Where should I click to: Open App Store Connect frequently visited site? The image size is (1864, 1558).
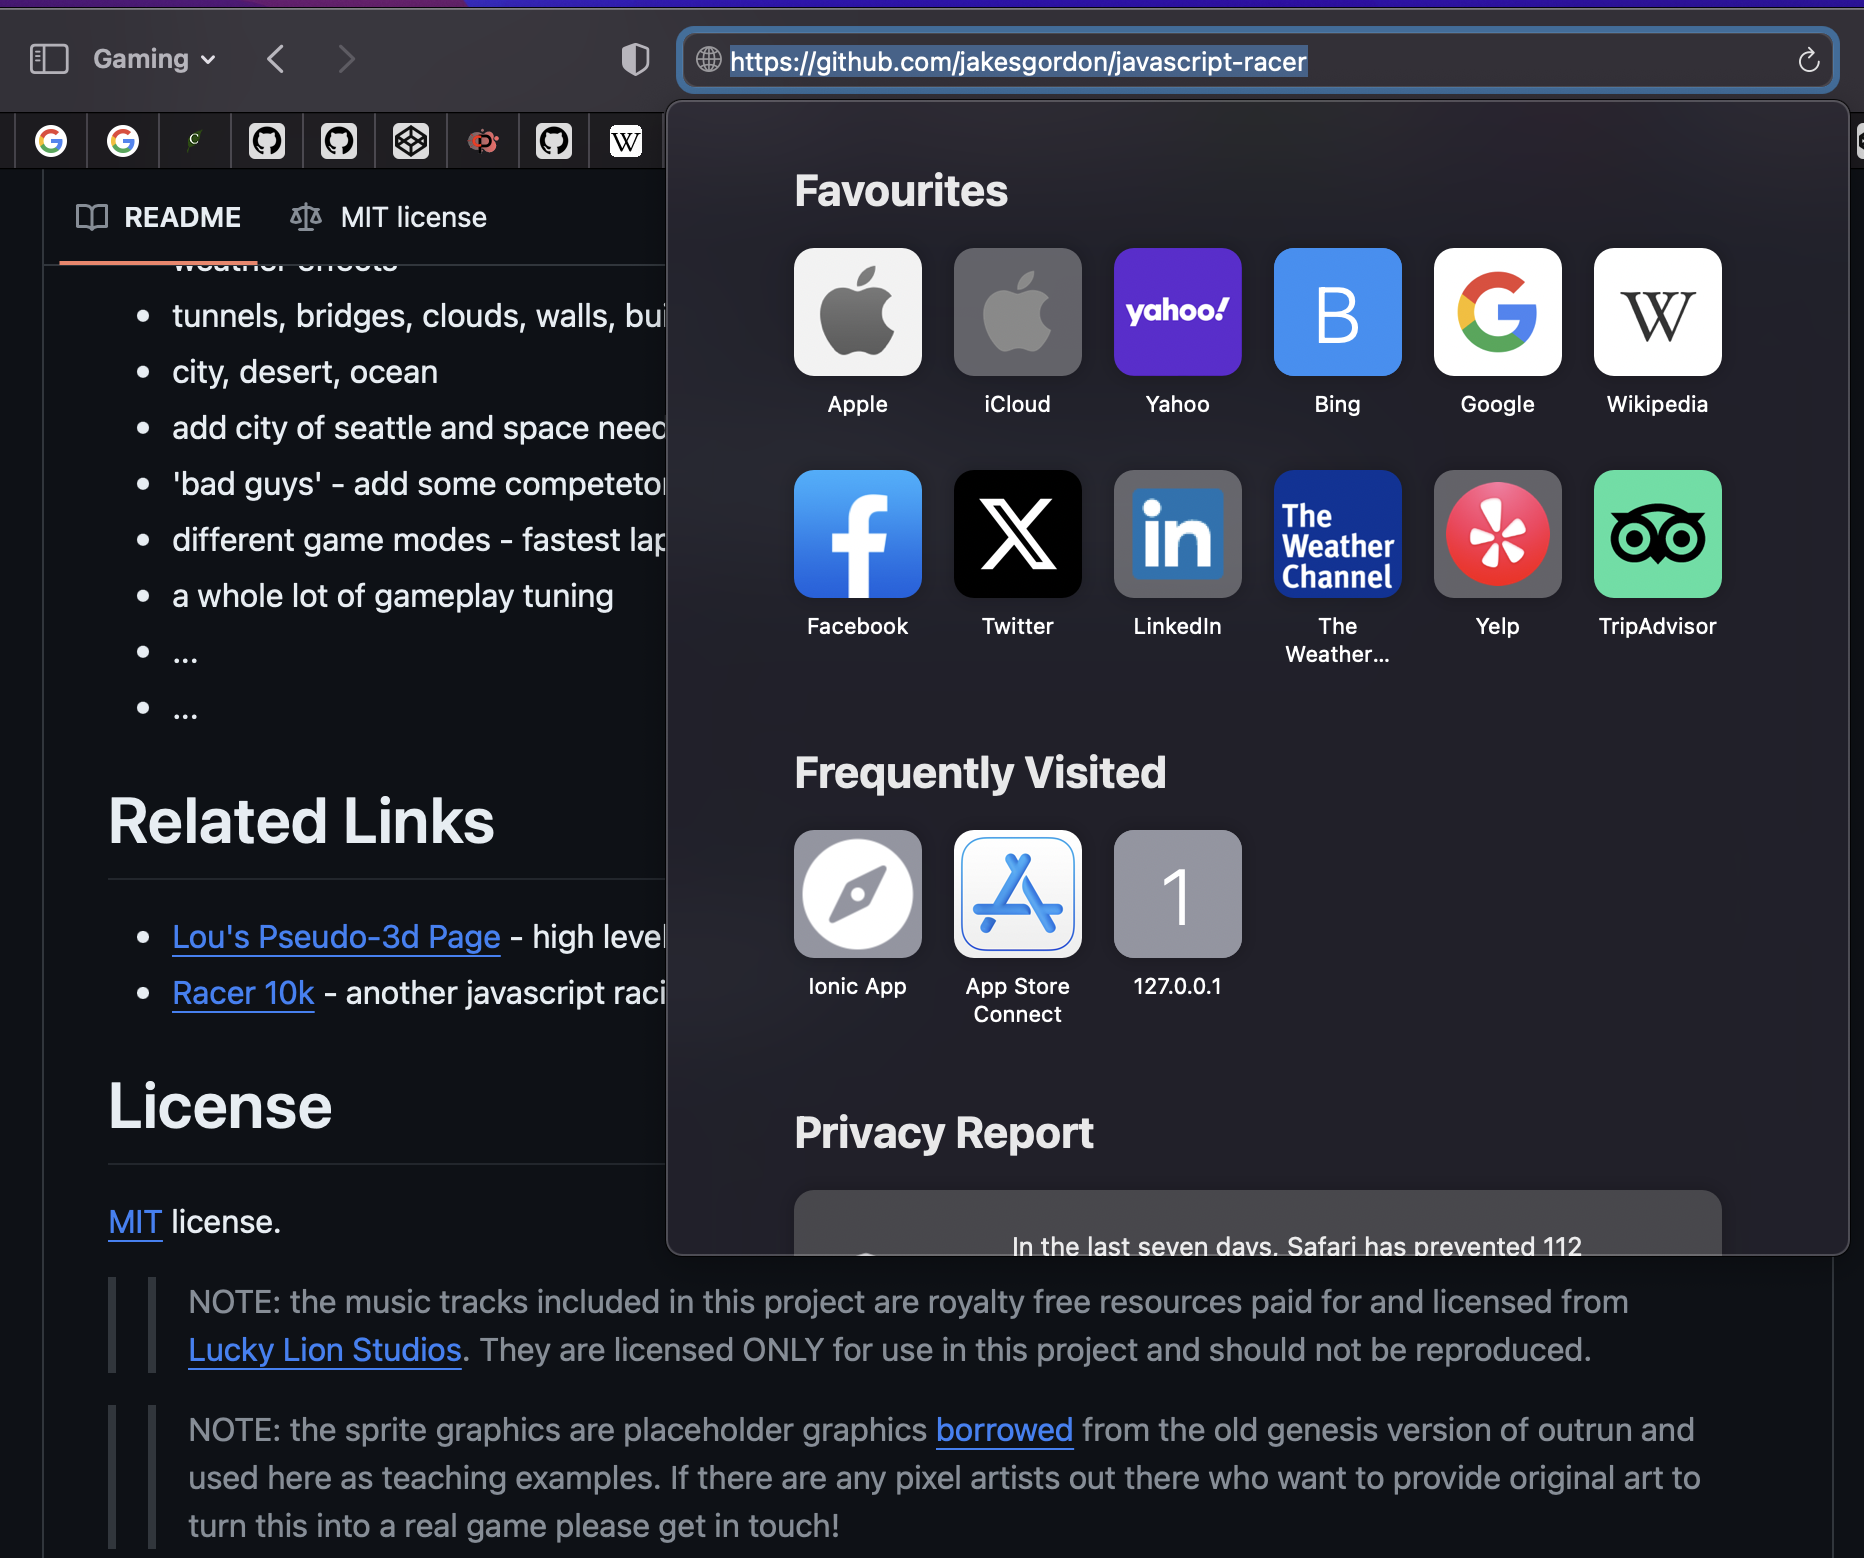pyautogui.click(x=1017, y=894)
